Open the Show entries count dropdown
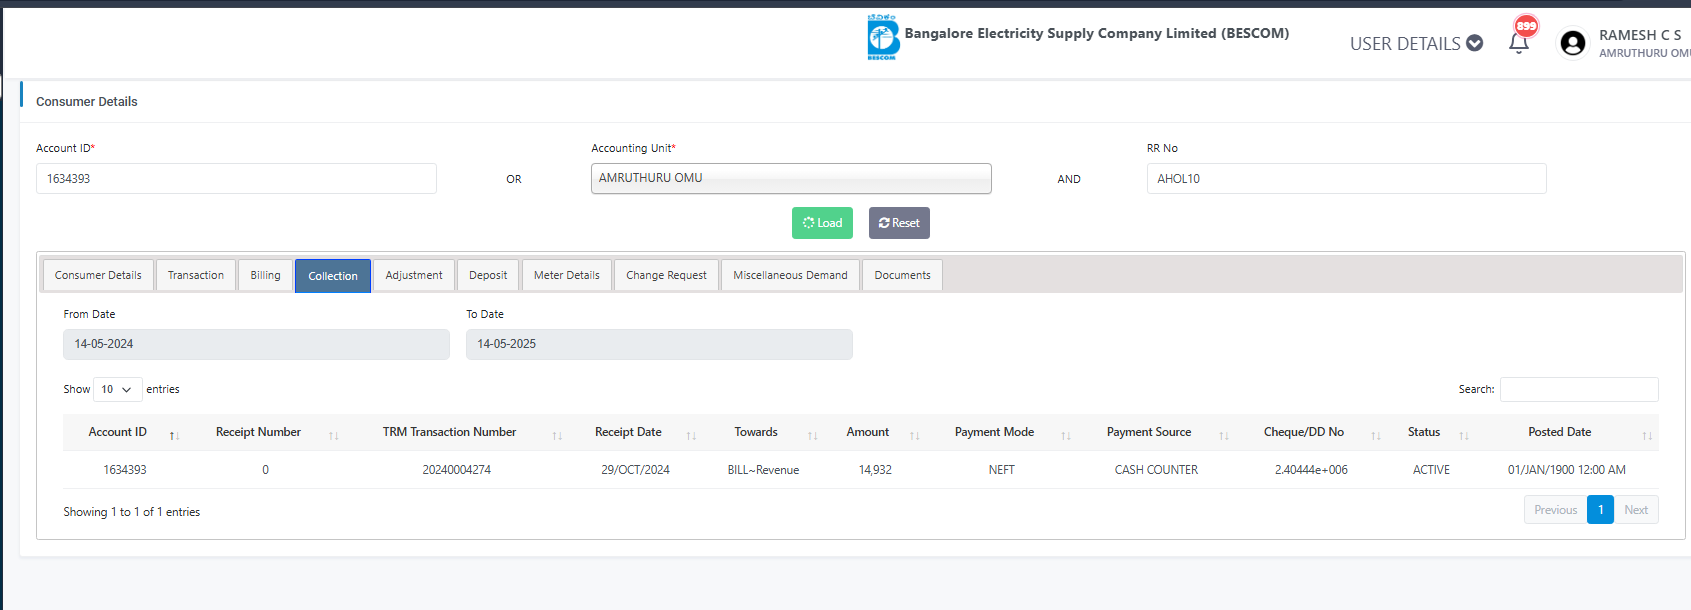This screenshot has width=1691, height=610. [117, 389]
